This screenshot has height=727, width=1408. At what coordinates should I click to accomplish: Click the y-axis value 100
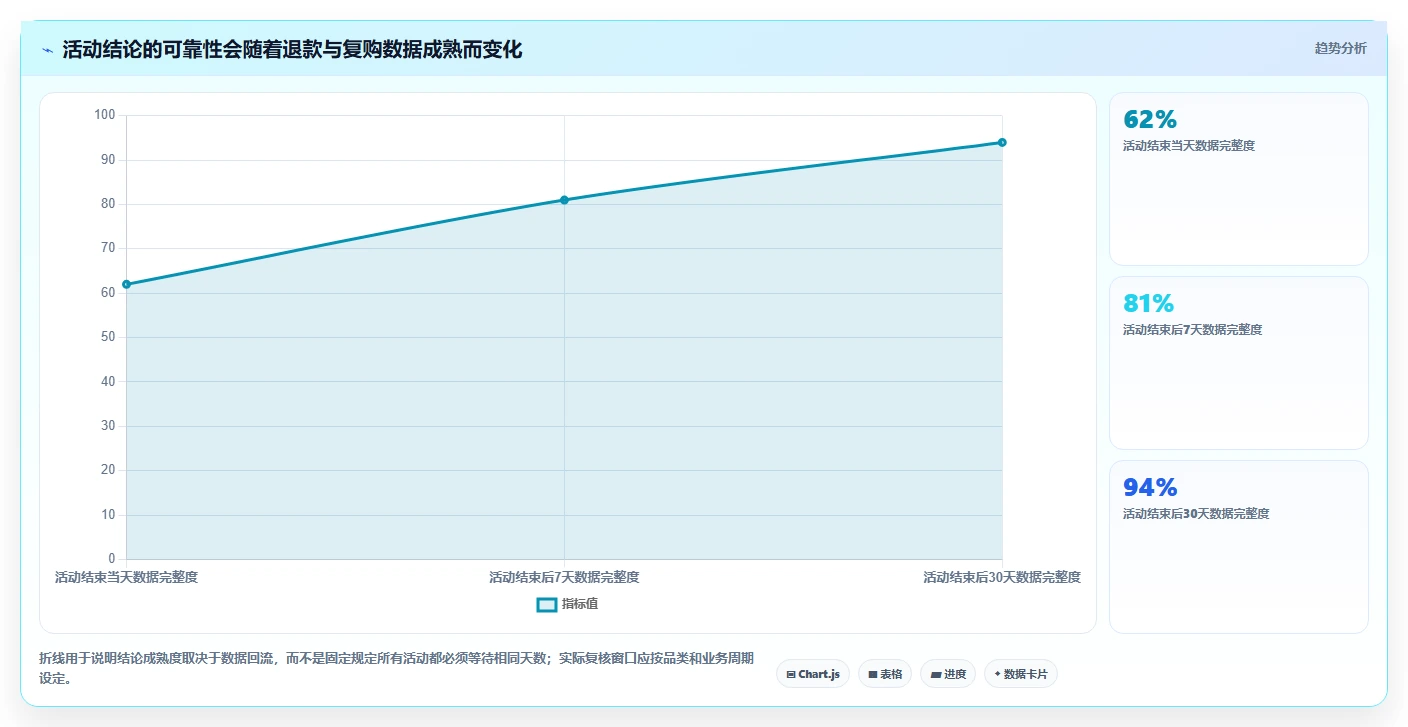[x=105, y=115]
